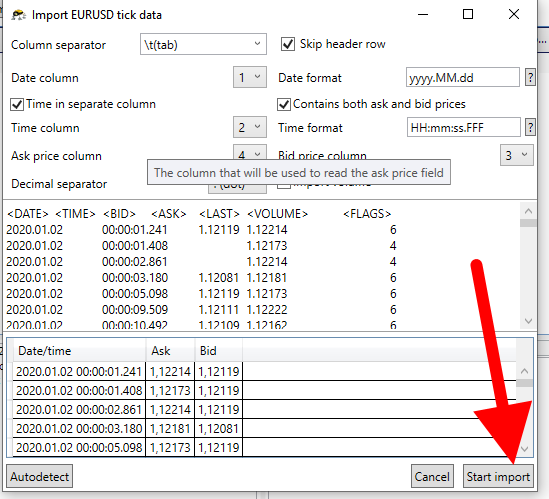Click raw time value 00:00:09.509
549x499 pixels.
click(x=135, y=310)
